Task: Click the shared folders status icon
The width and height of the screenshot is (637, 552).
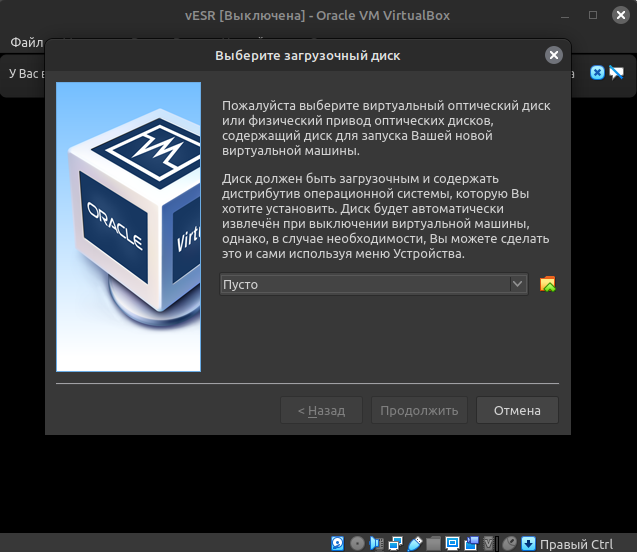Action: [433, 543]
